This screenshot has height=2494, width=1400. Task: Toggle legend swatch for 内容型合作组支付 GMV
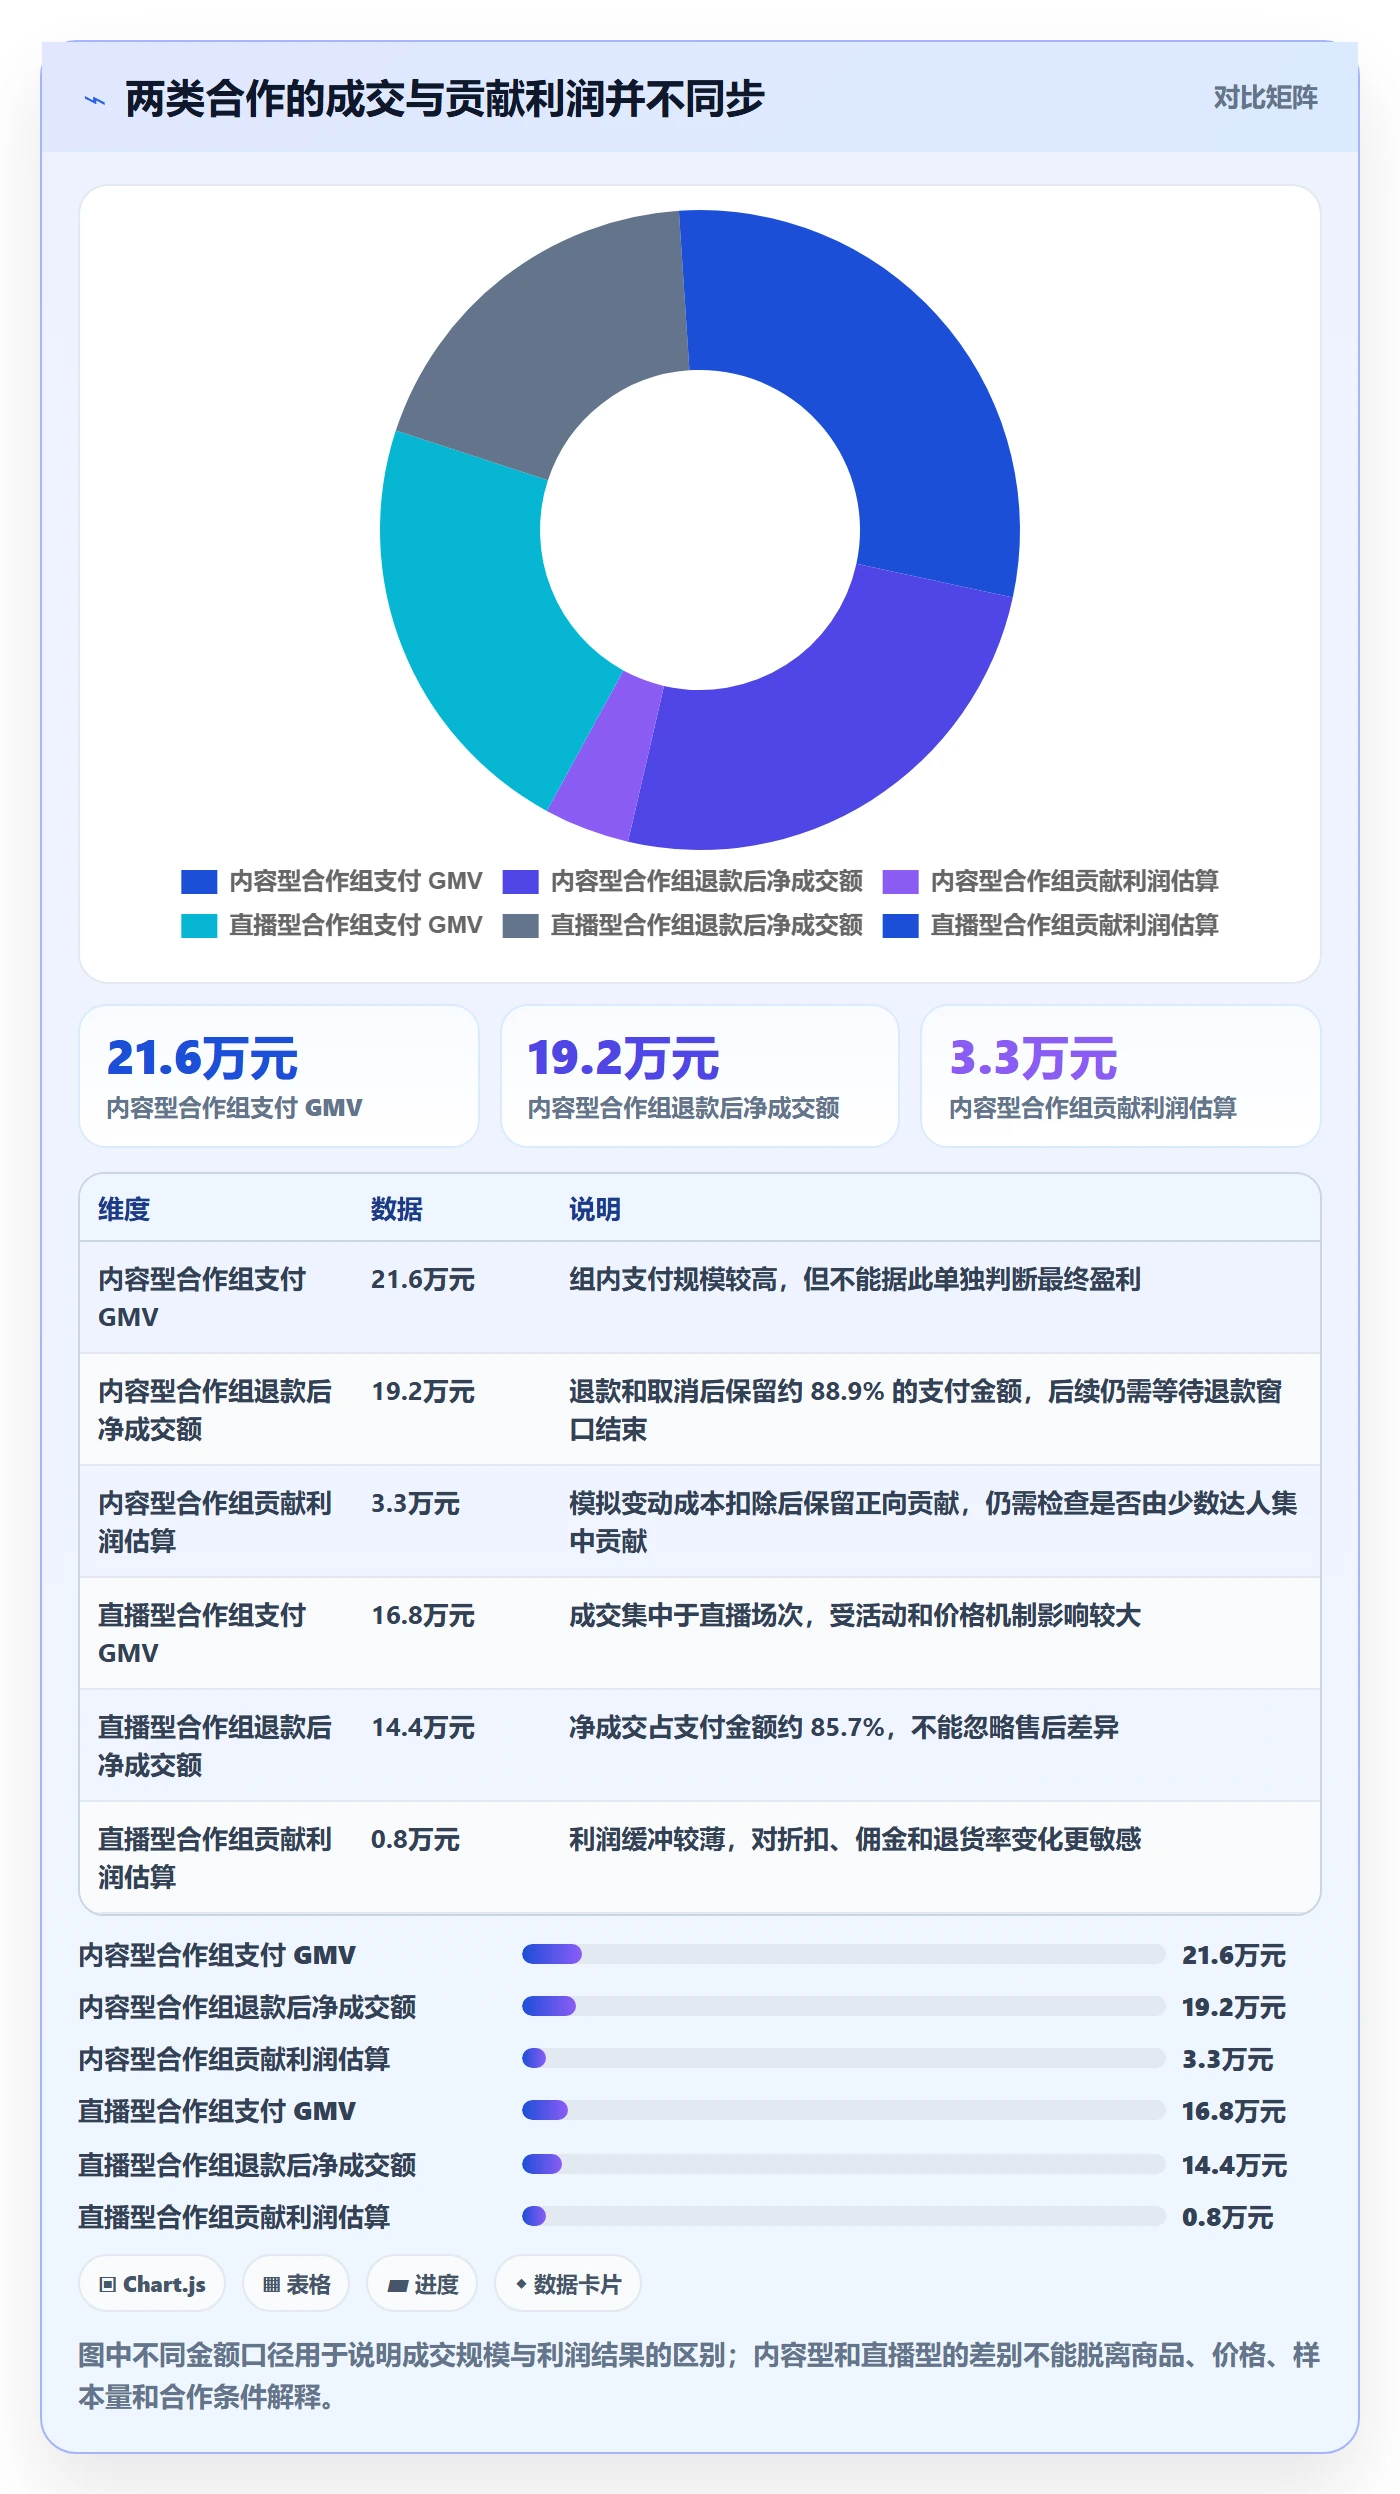(x=199, y=882)
